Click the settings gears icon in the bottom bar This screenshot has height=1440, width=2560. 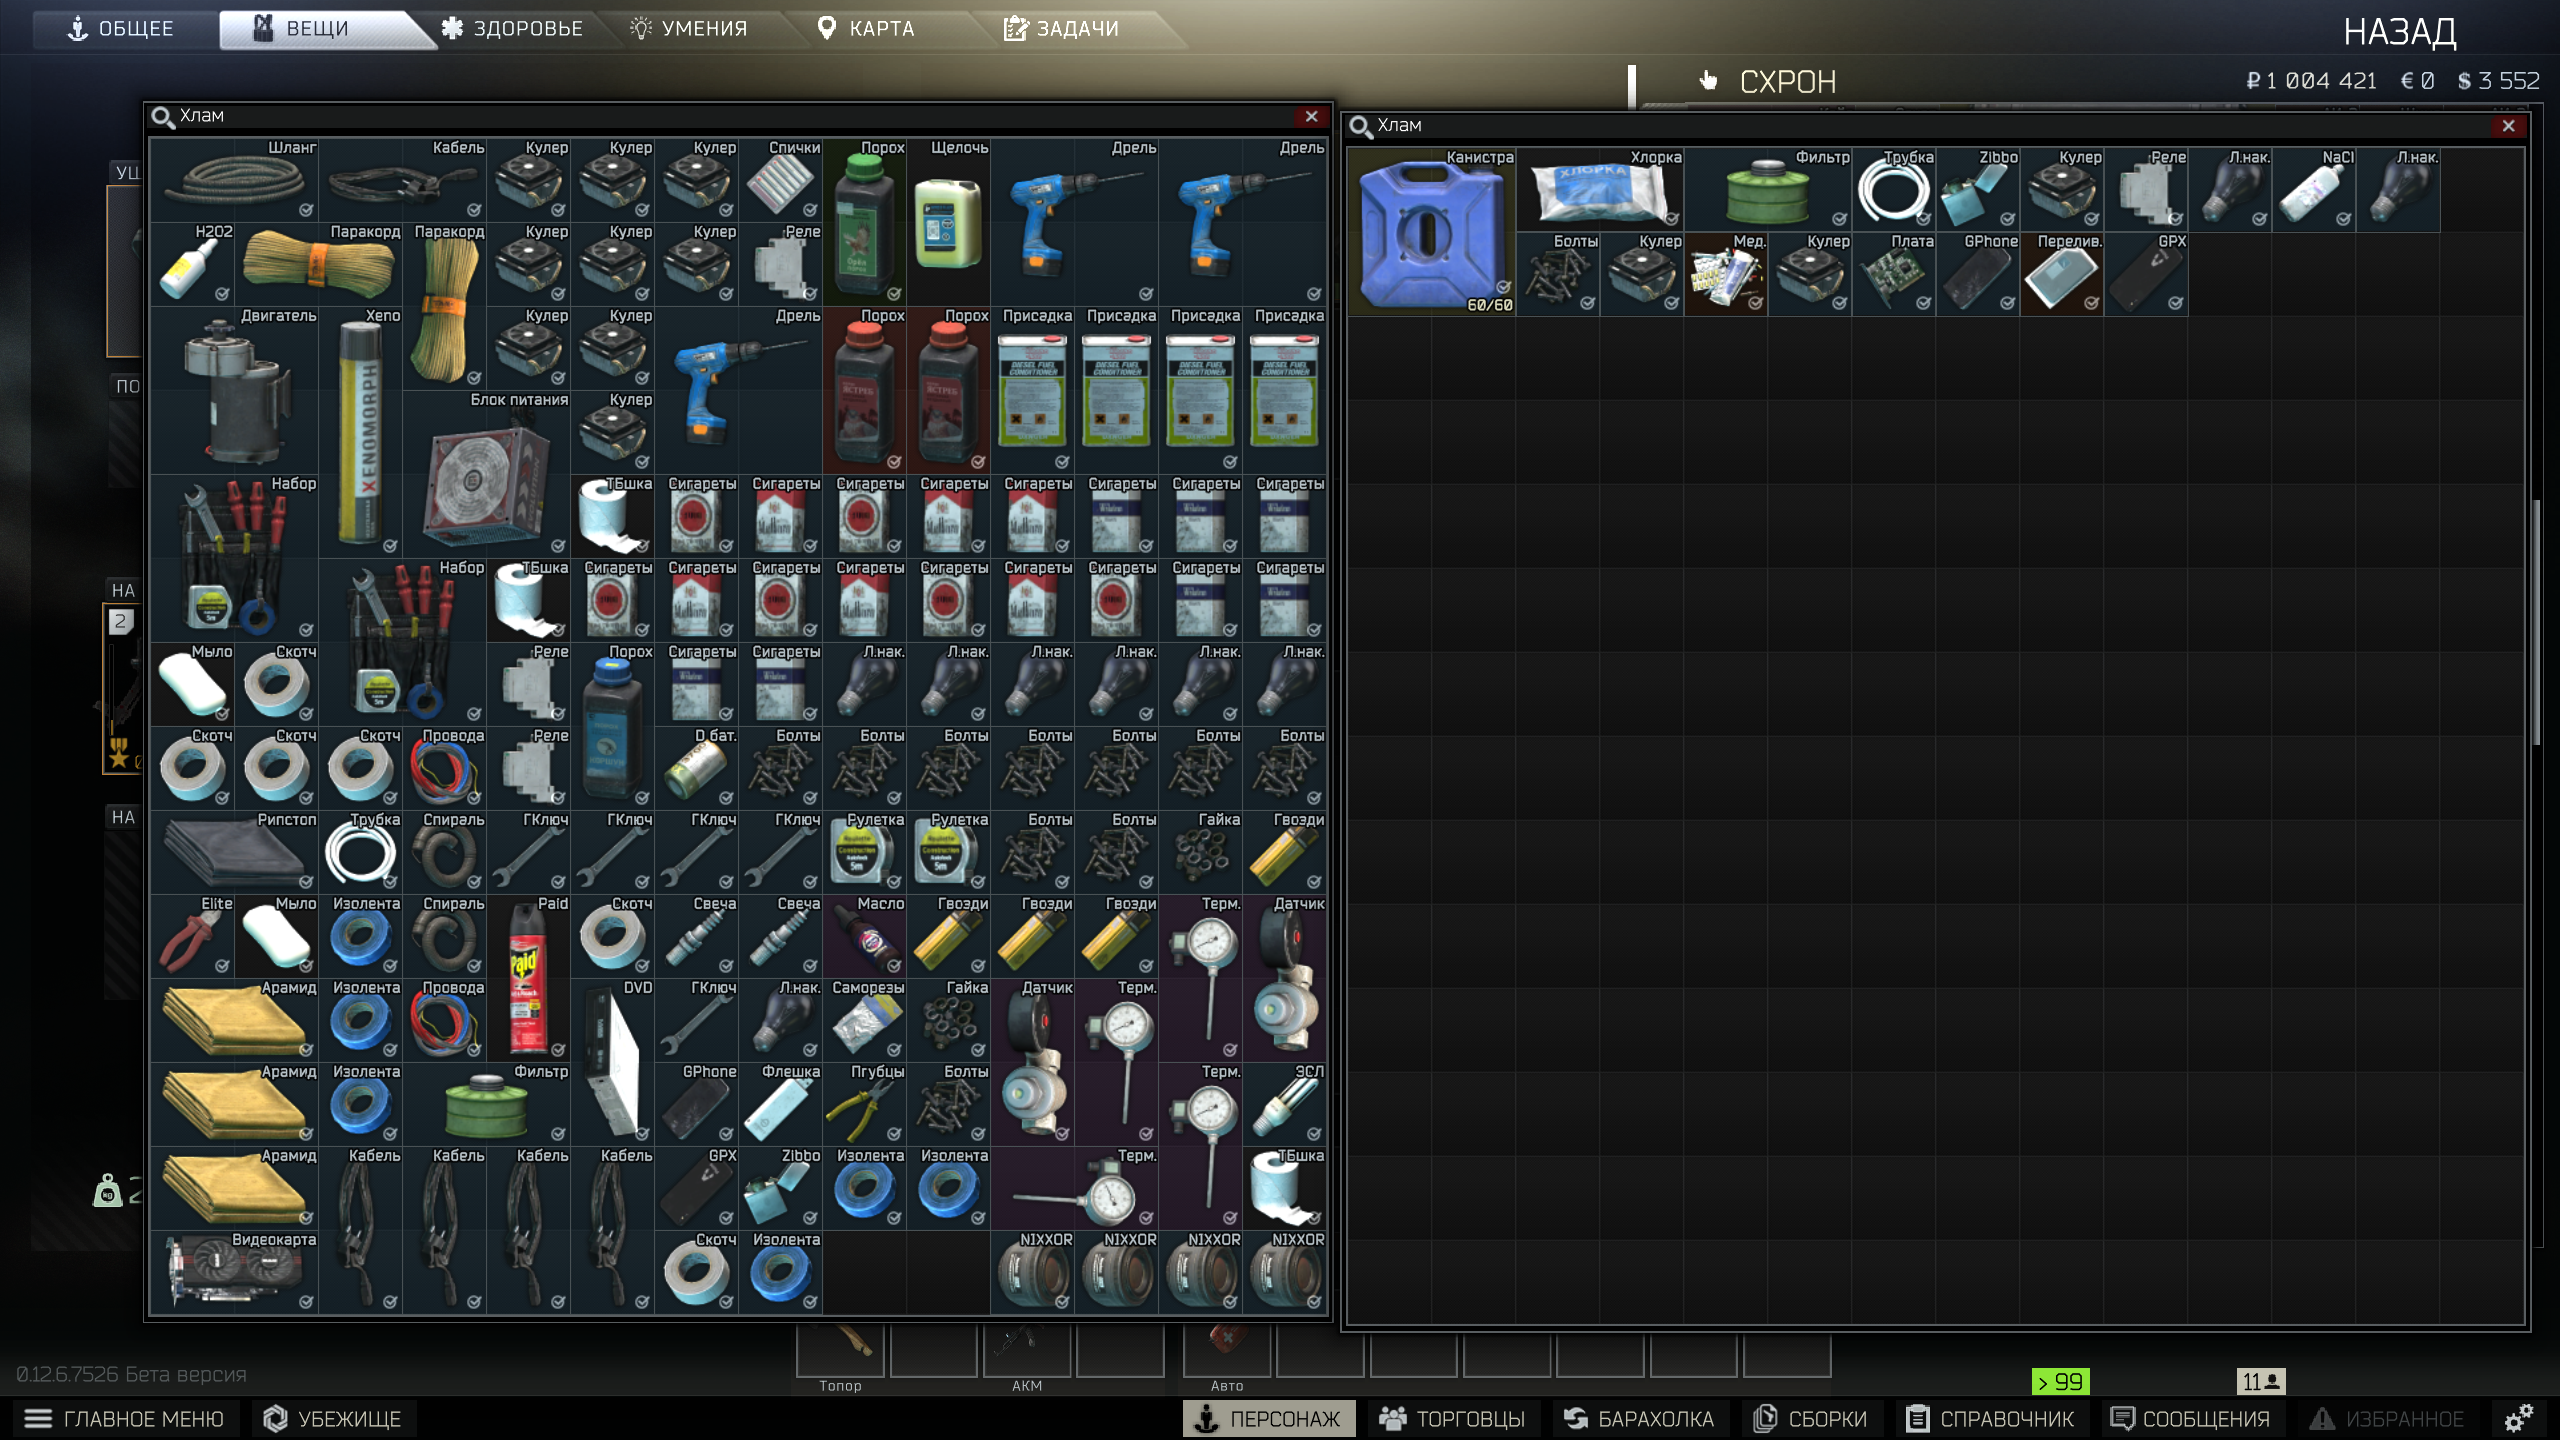click(x=2518, y=1418)
